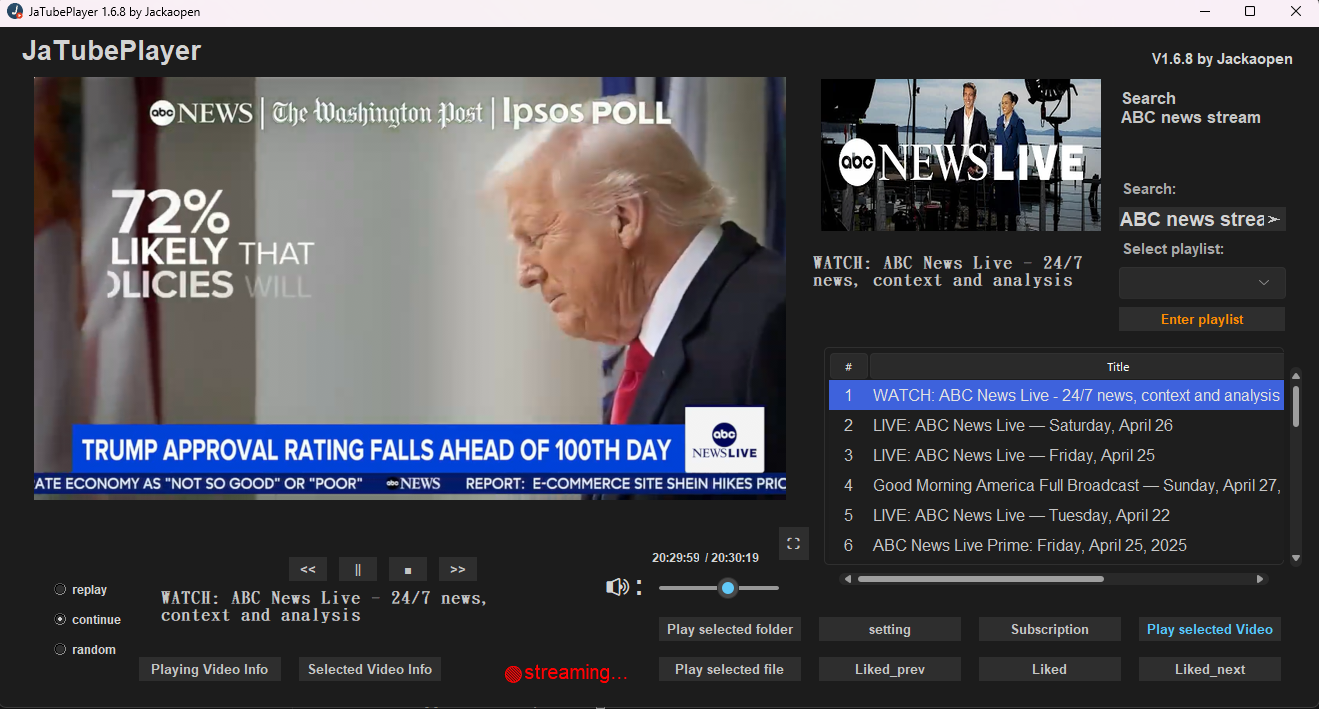Toggle fullscreen with the expand icon
Image resolution: width=1319 pixels, height=709 pixels.
click(x=794, y=544)
